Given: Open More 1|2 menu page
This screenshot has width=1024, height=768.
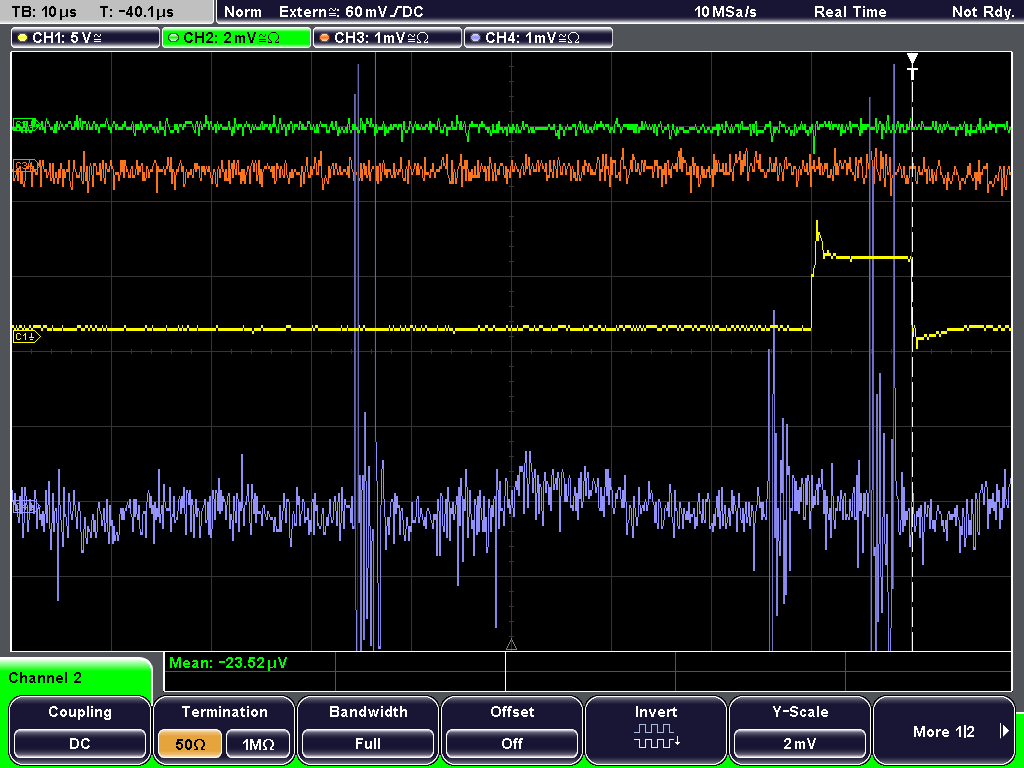Looking at the screenshot, I should [944, 731].
